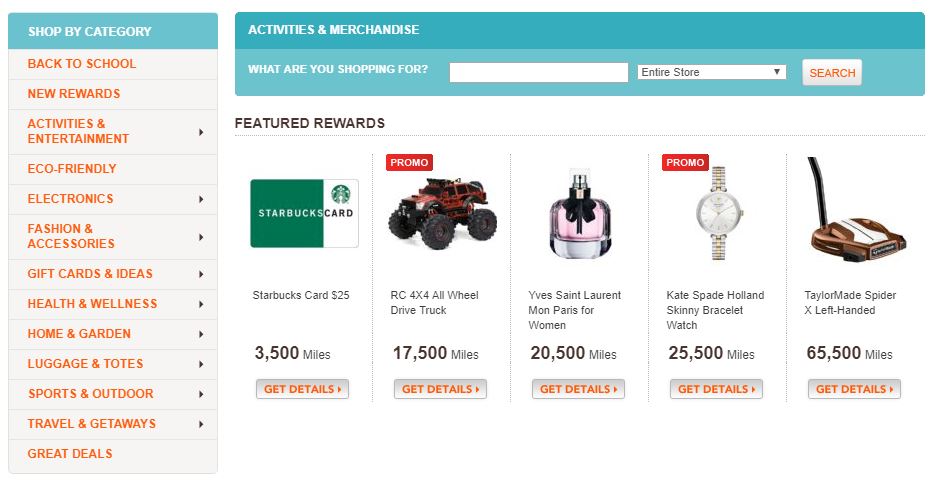Get details for Starbucks Card $25
The image size is (937, 484).
click(302, 389)
